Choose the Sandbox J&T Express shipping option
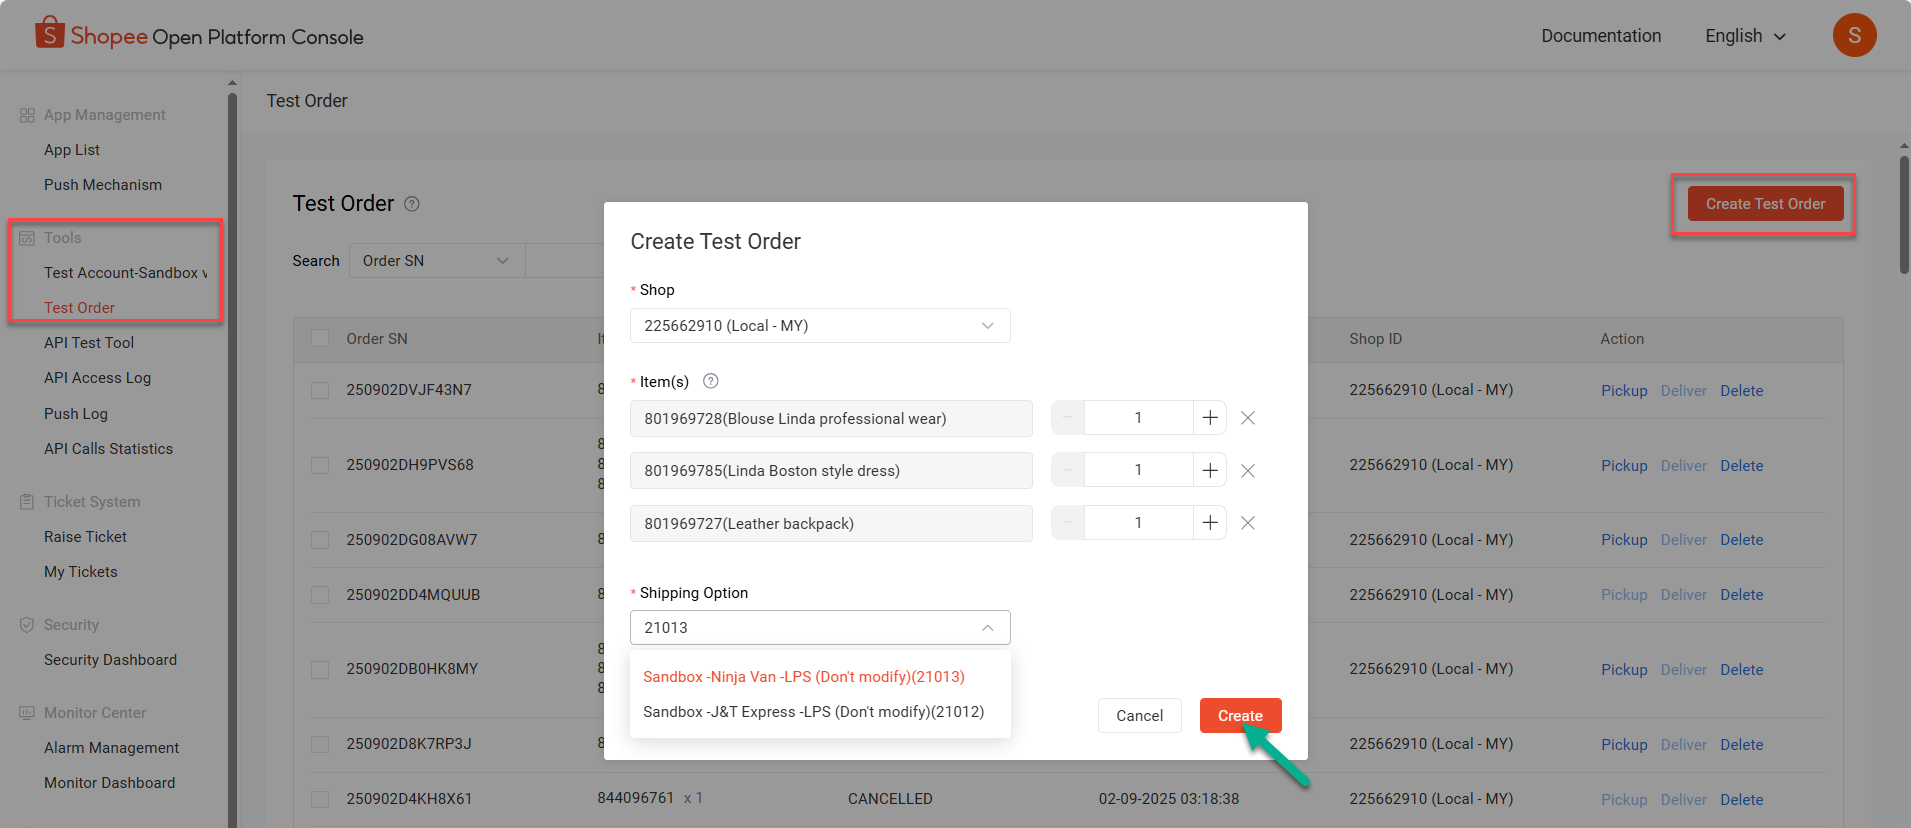 (x=813, y=712)
